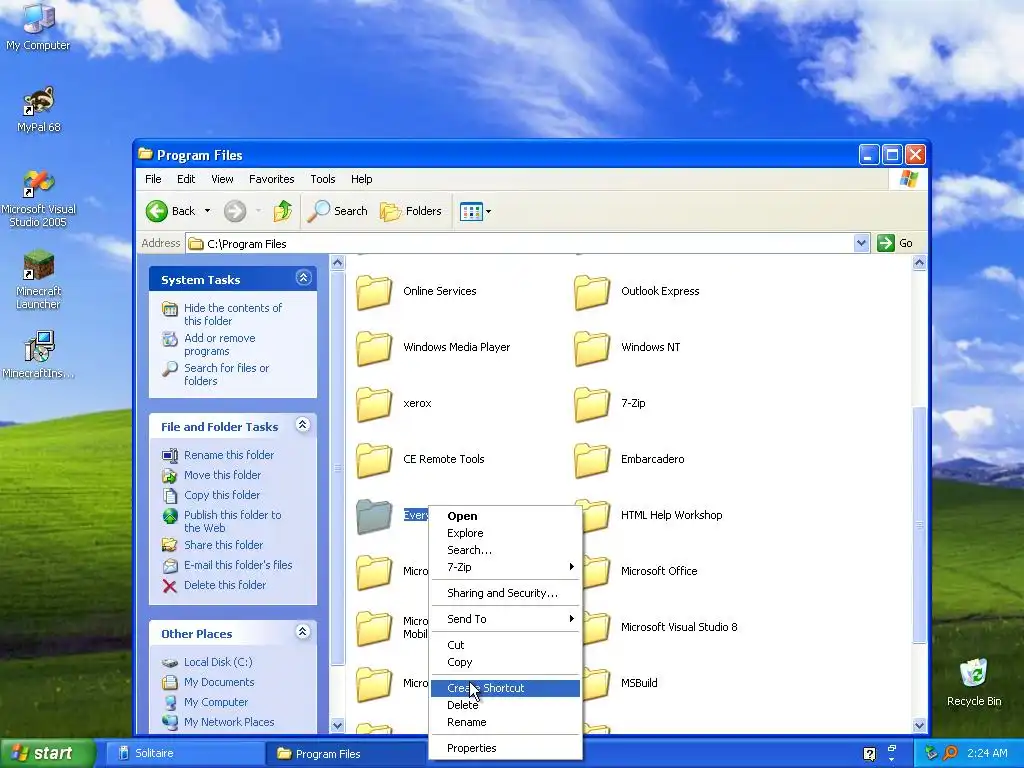Open the Tools menu
Screen dimensions: 1024x768
(x=323, y=179)
